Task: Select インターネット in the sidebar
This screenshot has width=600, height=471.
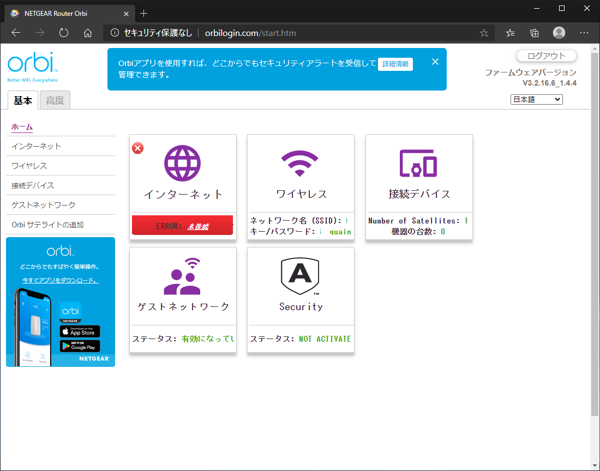Action: point(36,146)
